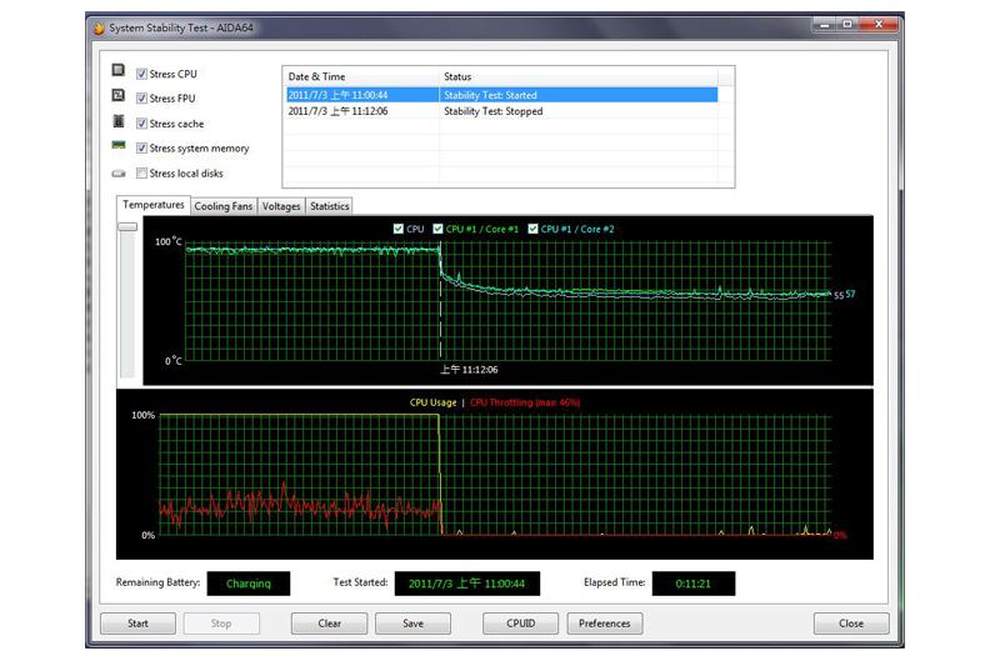The image size is (1000, 666).
Task: Click the Date & Time column header
Action: point(362,77)
